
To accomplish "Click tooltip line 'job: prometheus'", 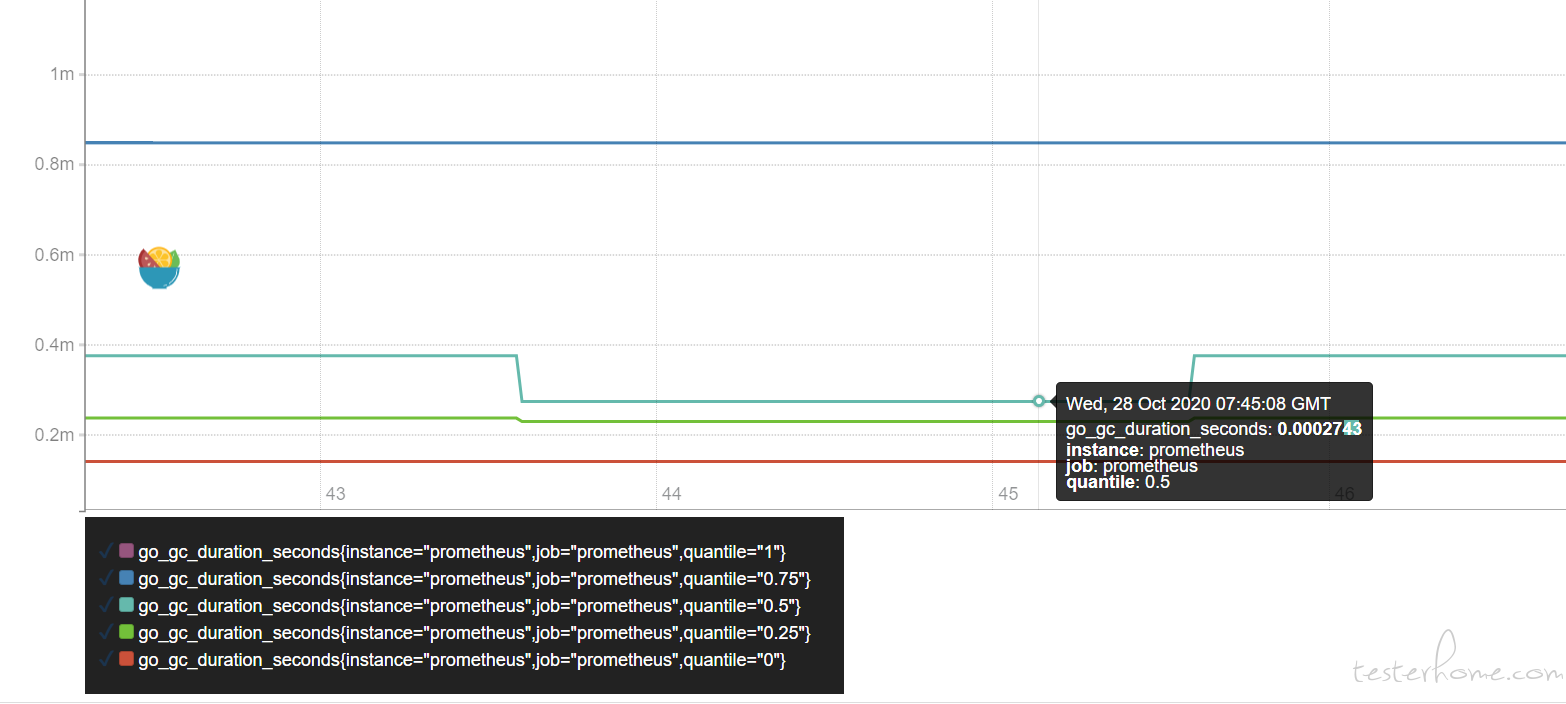I will [1132, 466].
